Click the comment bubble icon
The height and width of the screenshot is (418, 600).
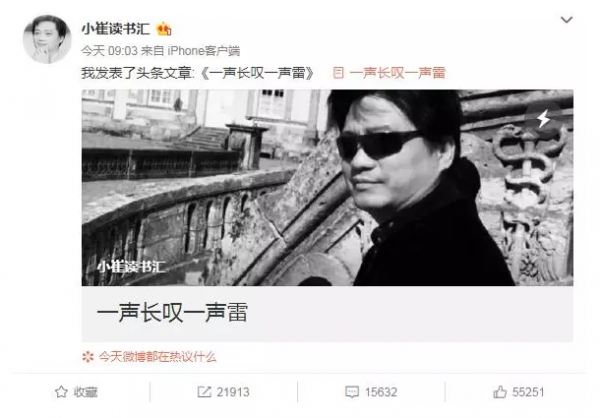[352, 392]
